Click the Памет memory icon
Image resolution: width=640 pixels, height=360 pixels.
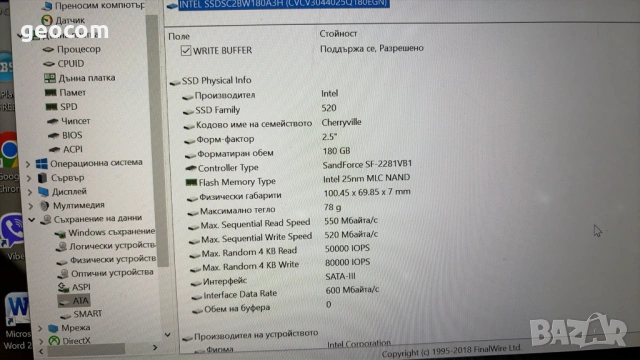pos(50,93)
